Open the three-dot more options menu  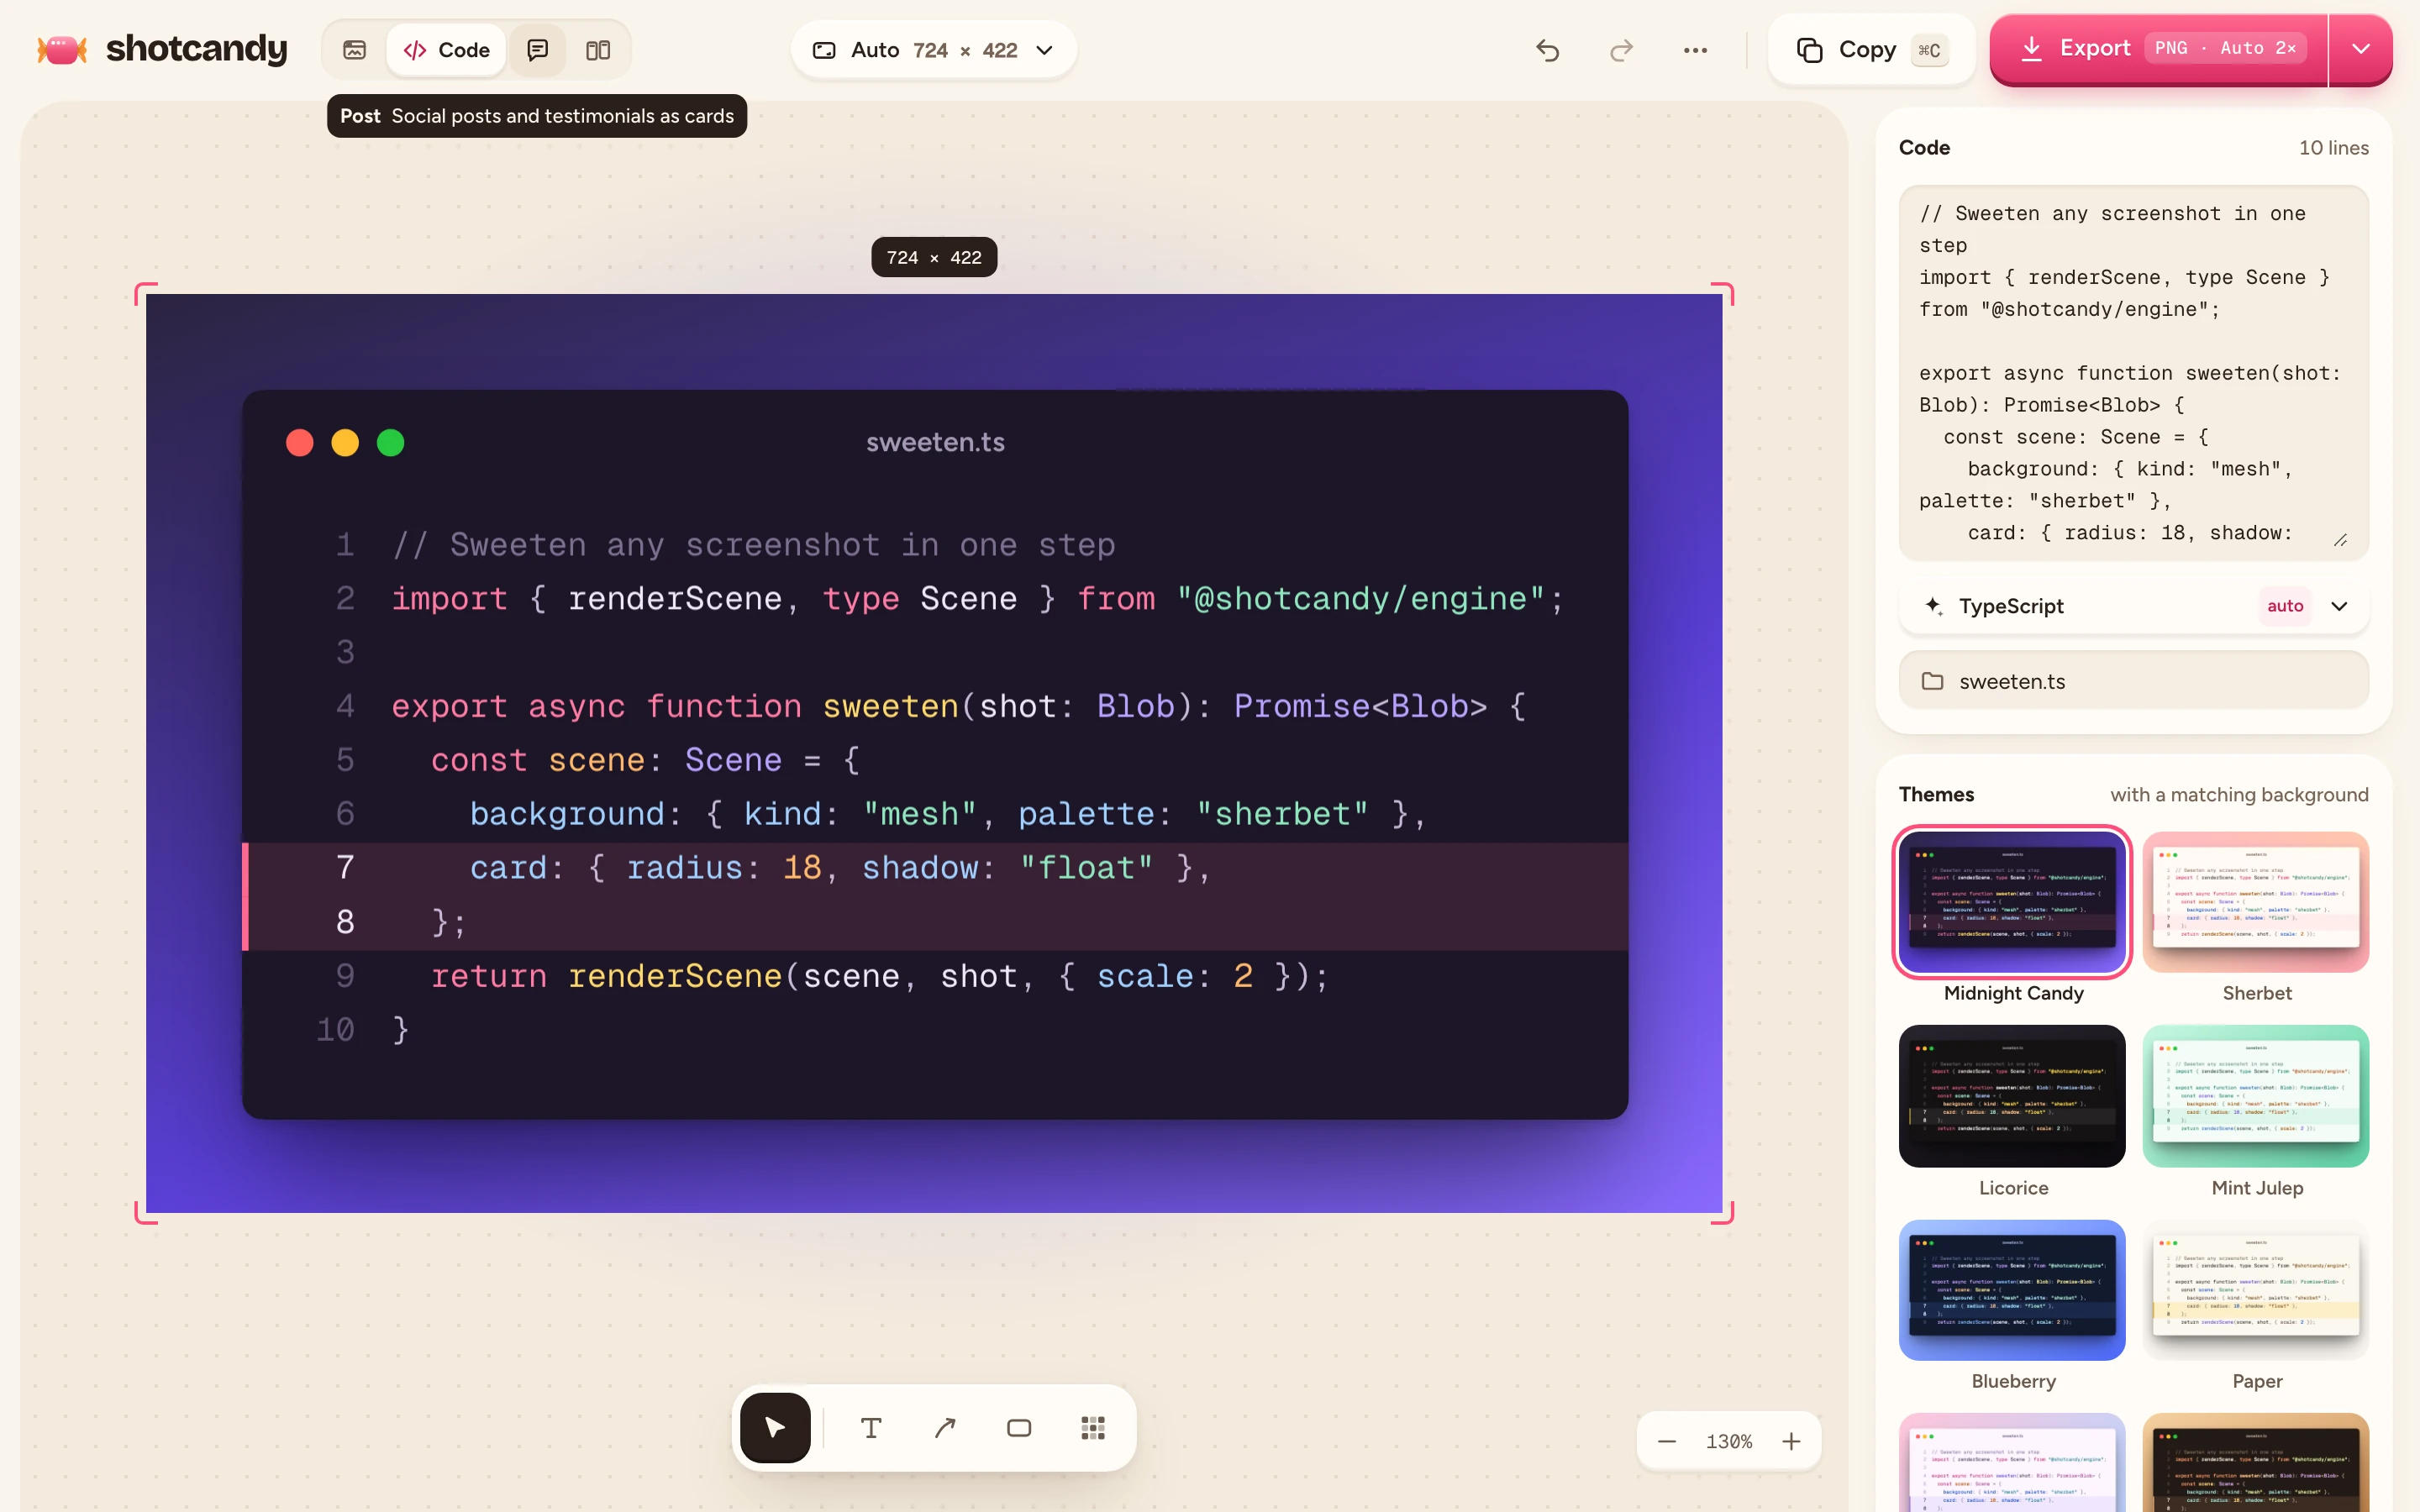[1695, 50]
